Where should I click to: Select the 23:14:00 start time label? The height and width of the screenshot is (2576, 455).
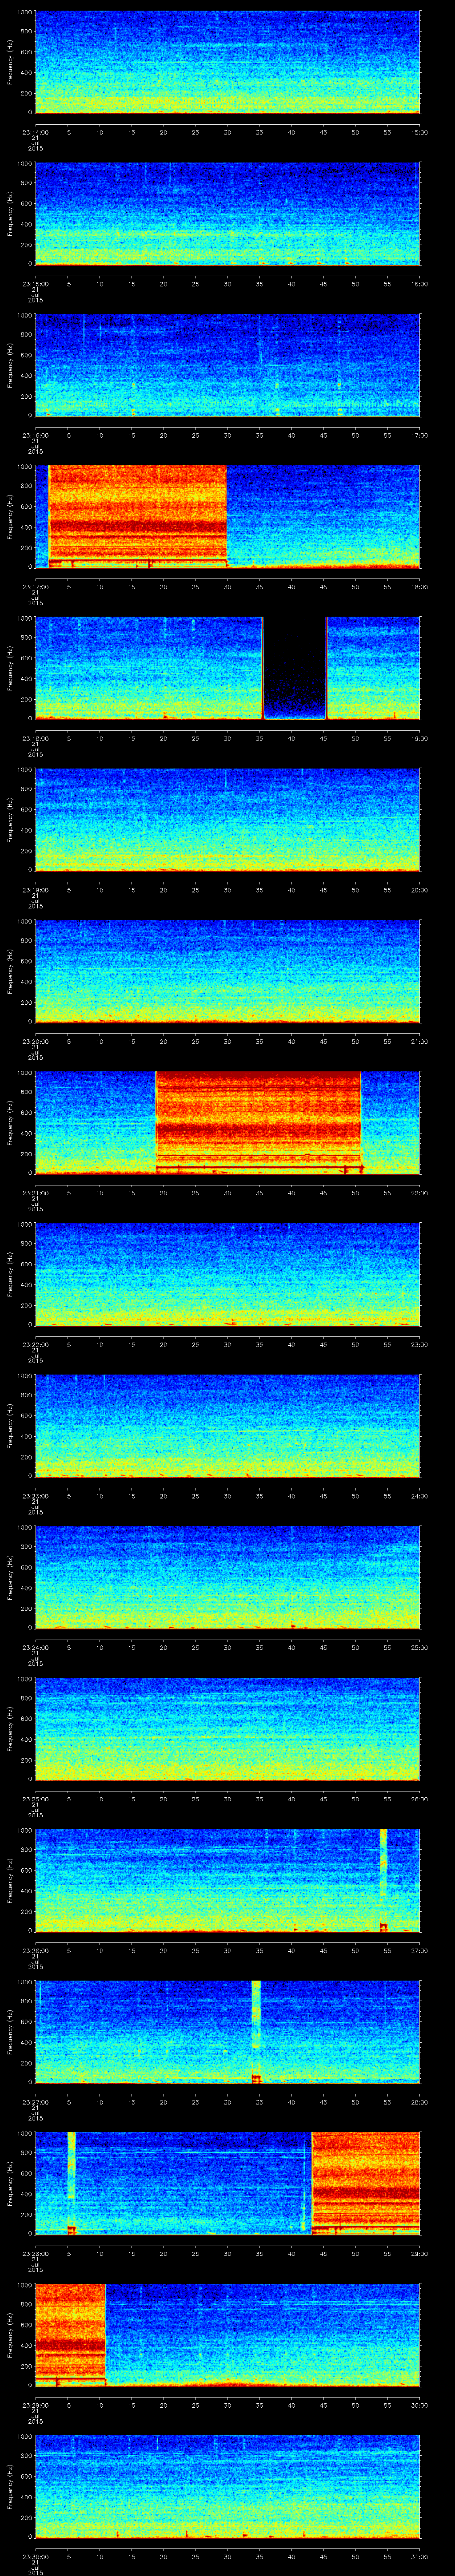[x=35, y=131]
